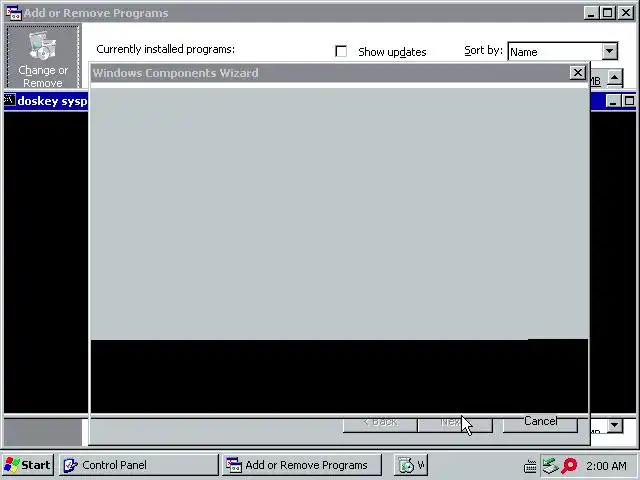Click the Add or Remove Programs title icon

(x=13, y=13)
